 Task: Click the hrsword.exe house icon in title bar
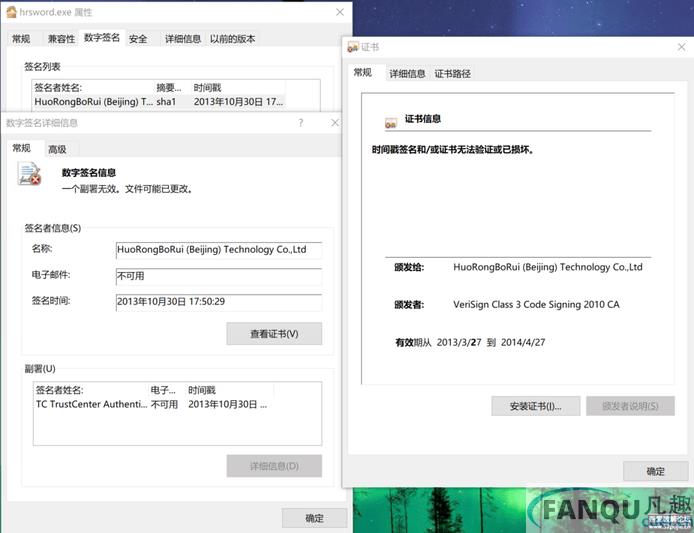click(x=11, y=12)
